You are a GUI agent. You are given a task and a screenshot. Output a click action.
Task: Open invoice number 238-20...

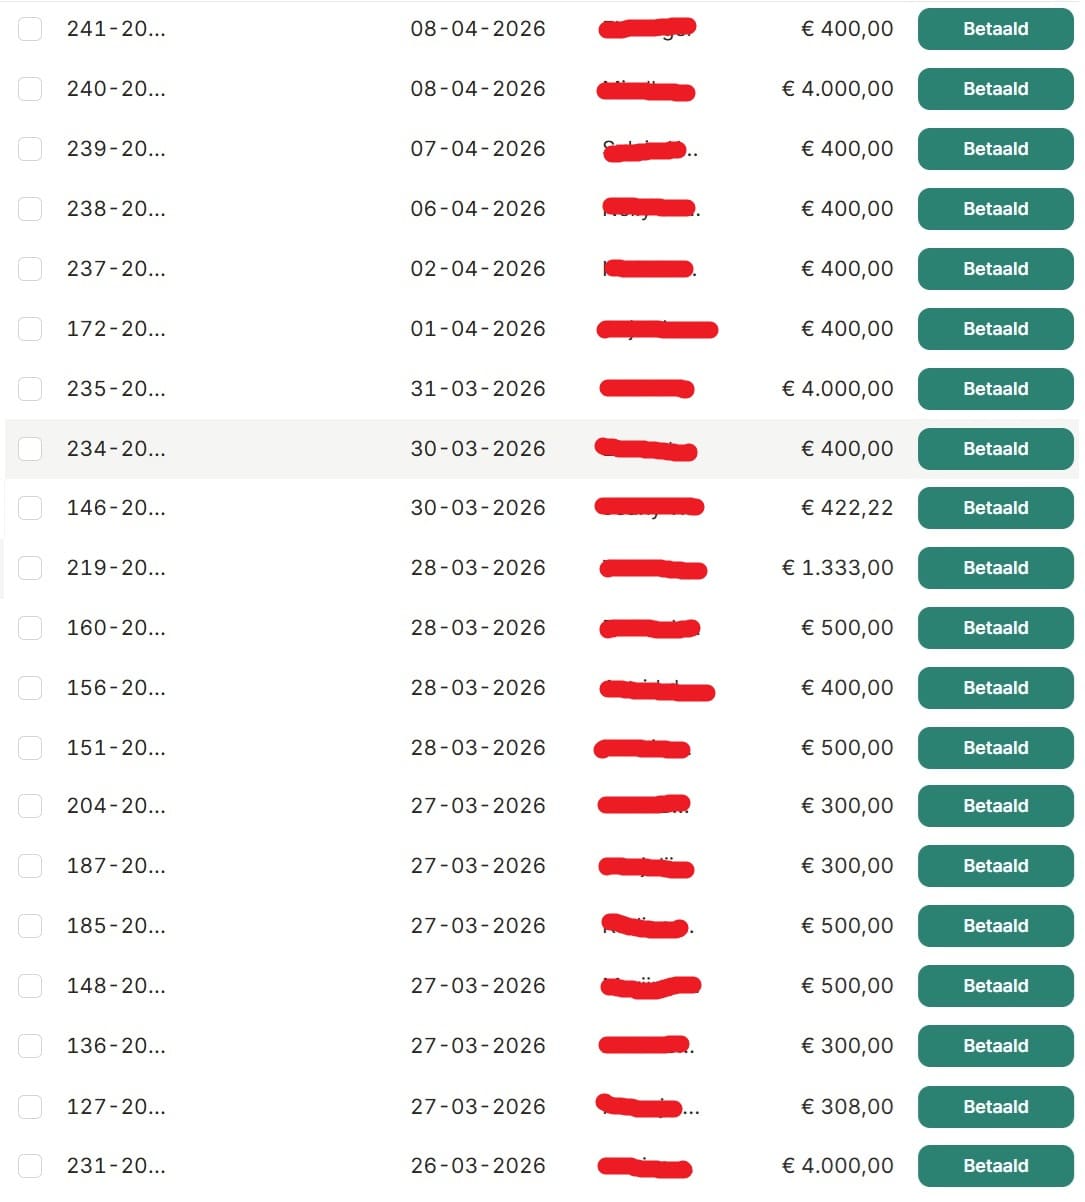coord(116,209)
